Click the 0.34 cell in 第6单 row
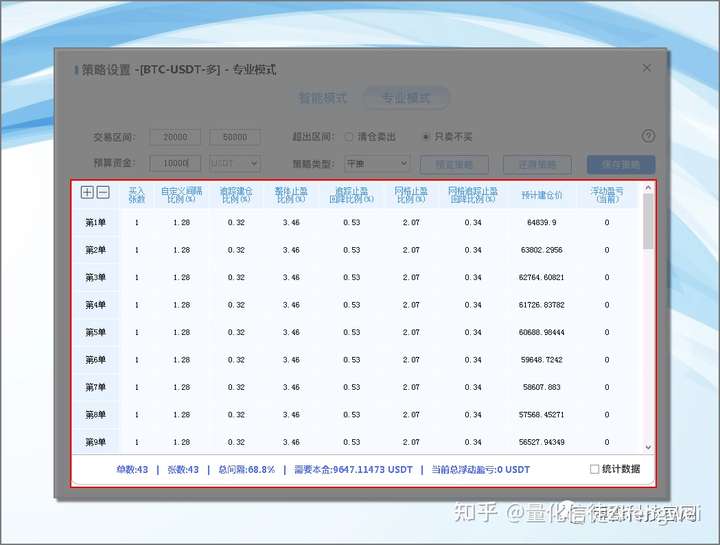Screen dimensions: 720x545 (x=472, y=360)
